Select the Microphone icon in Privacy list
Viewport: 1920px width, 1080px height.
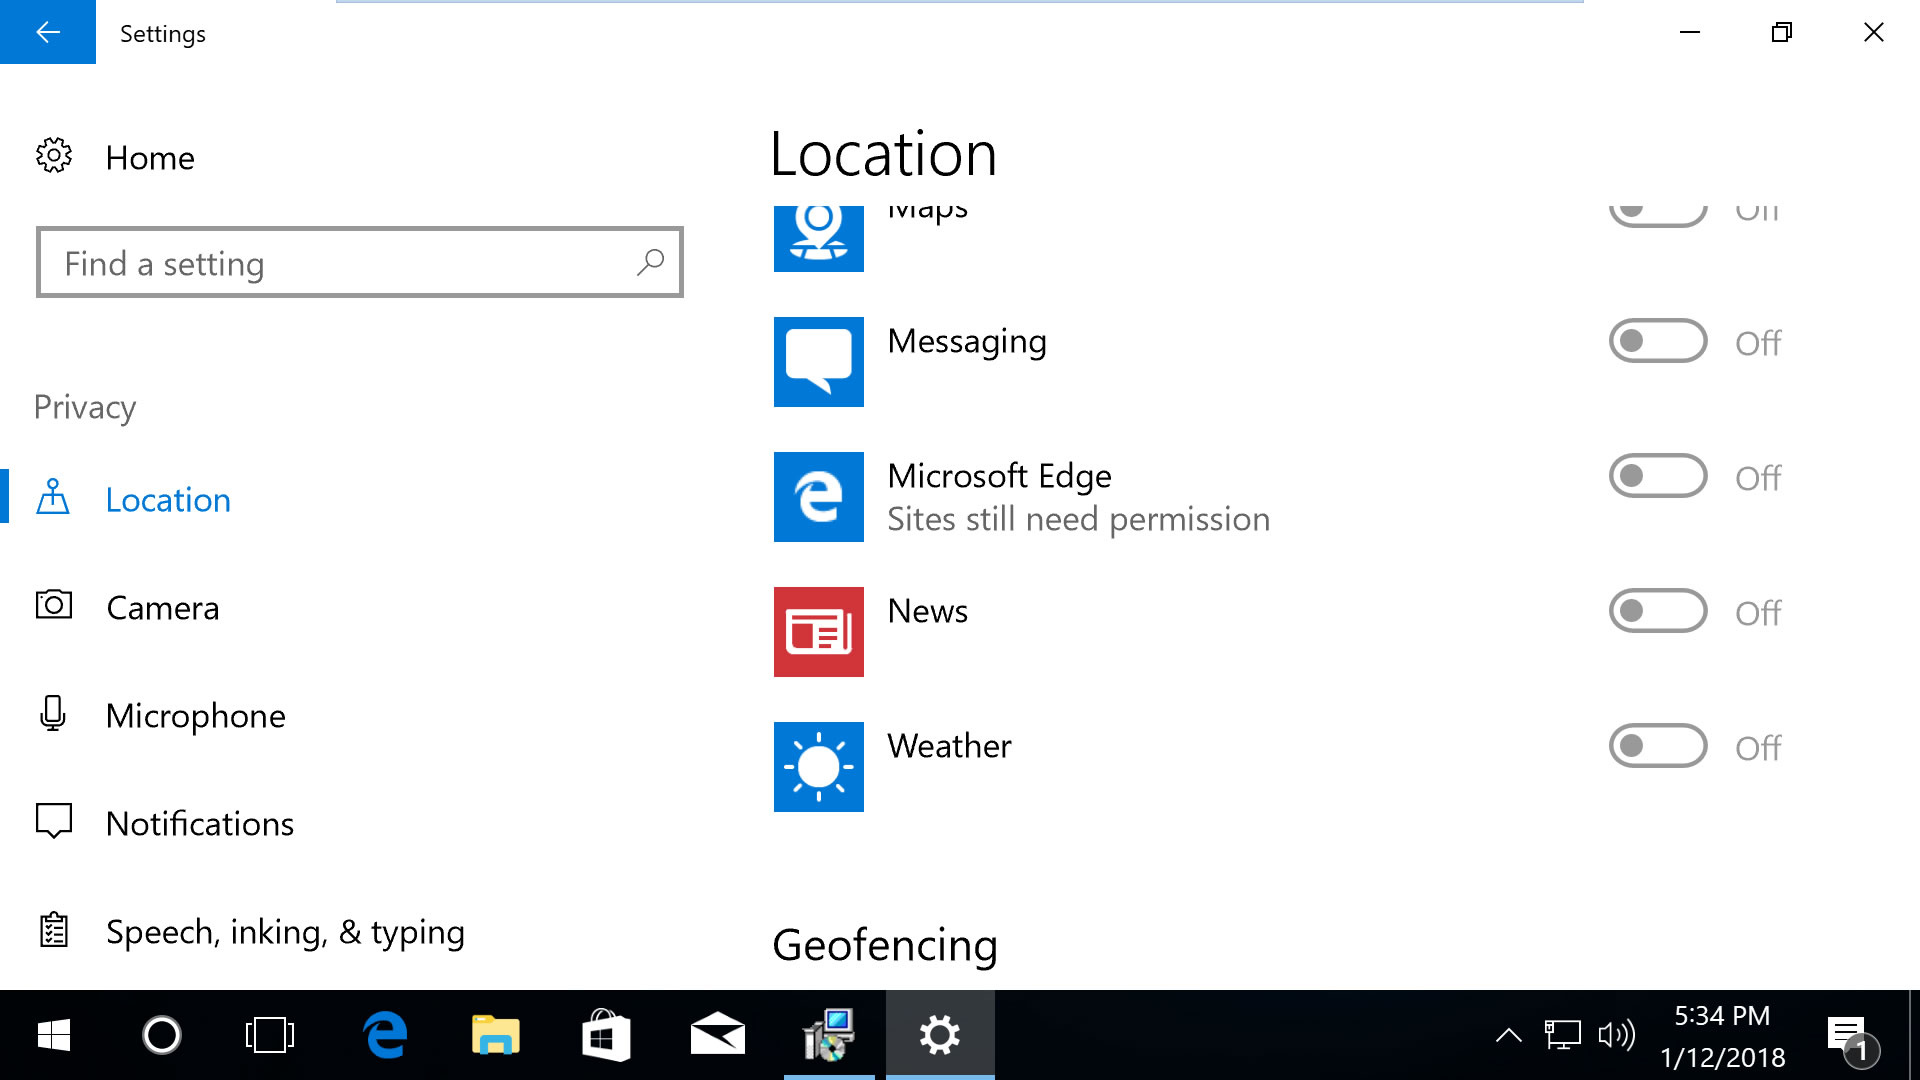pyautogui.click(x=54, y=713)
